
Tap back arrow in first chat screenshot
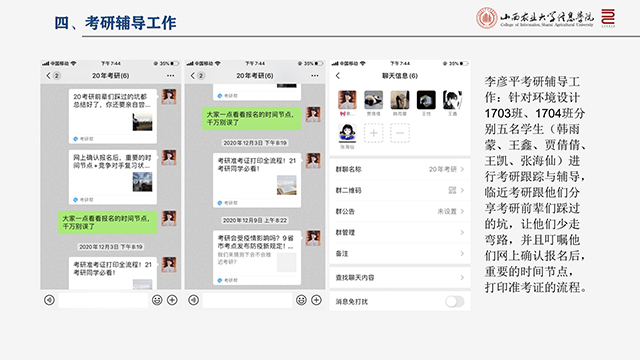point(49,76)
